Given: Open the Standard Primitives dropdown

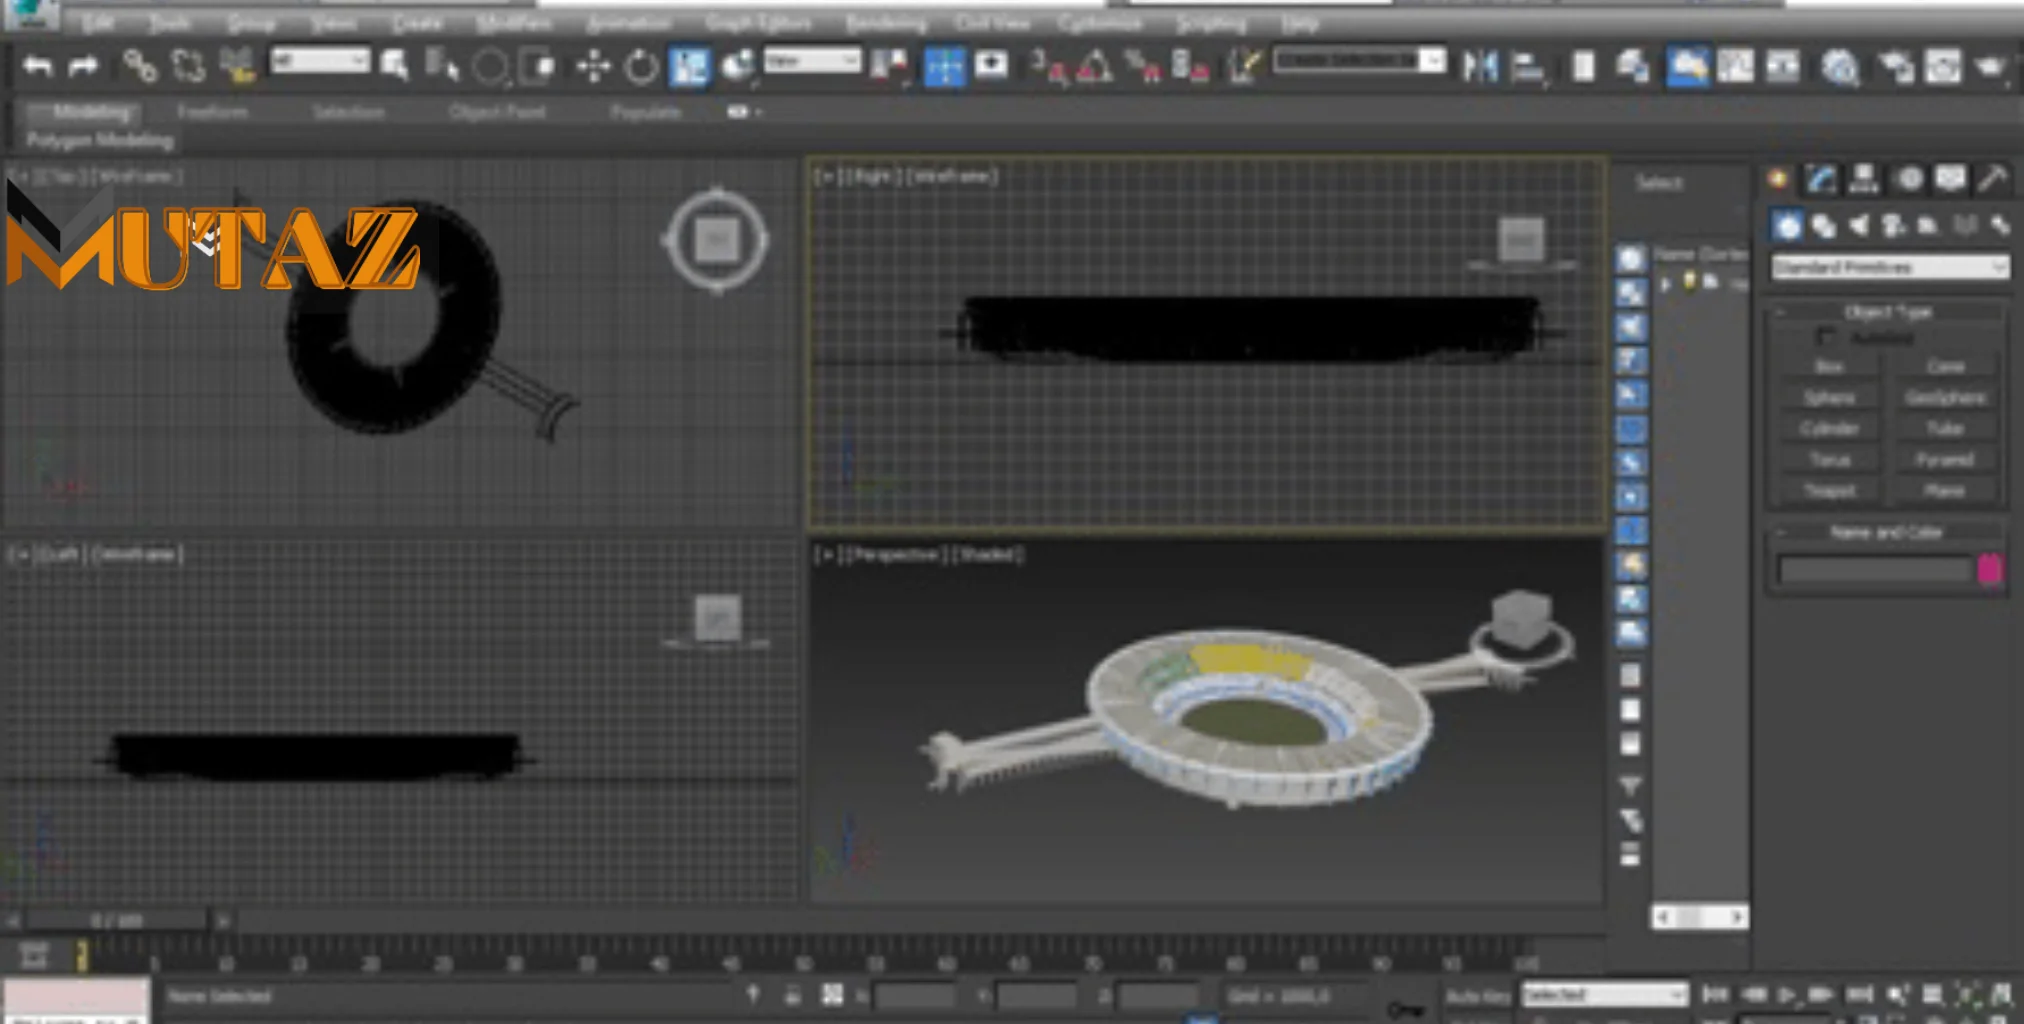Looking at the screenshot, I should tap(1890, 268).
